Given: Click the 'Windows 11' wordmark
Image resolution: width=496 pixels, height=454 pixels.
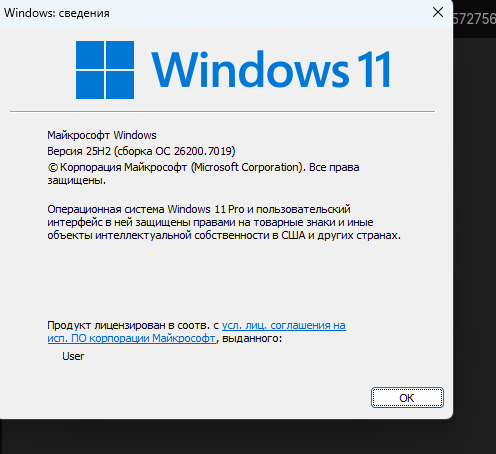Looking at the screenshot, I should click(x=271, y=69).
